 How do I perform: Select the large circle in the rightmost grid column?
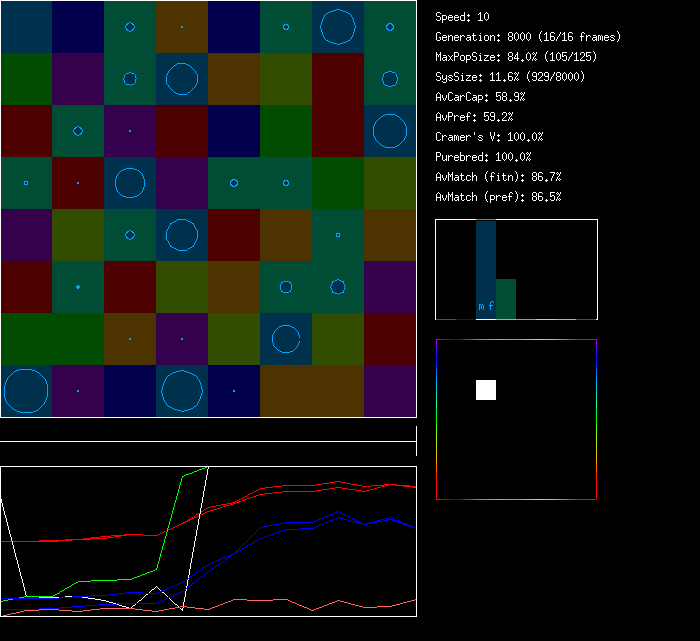(390, 131)
